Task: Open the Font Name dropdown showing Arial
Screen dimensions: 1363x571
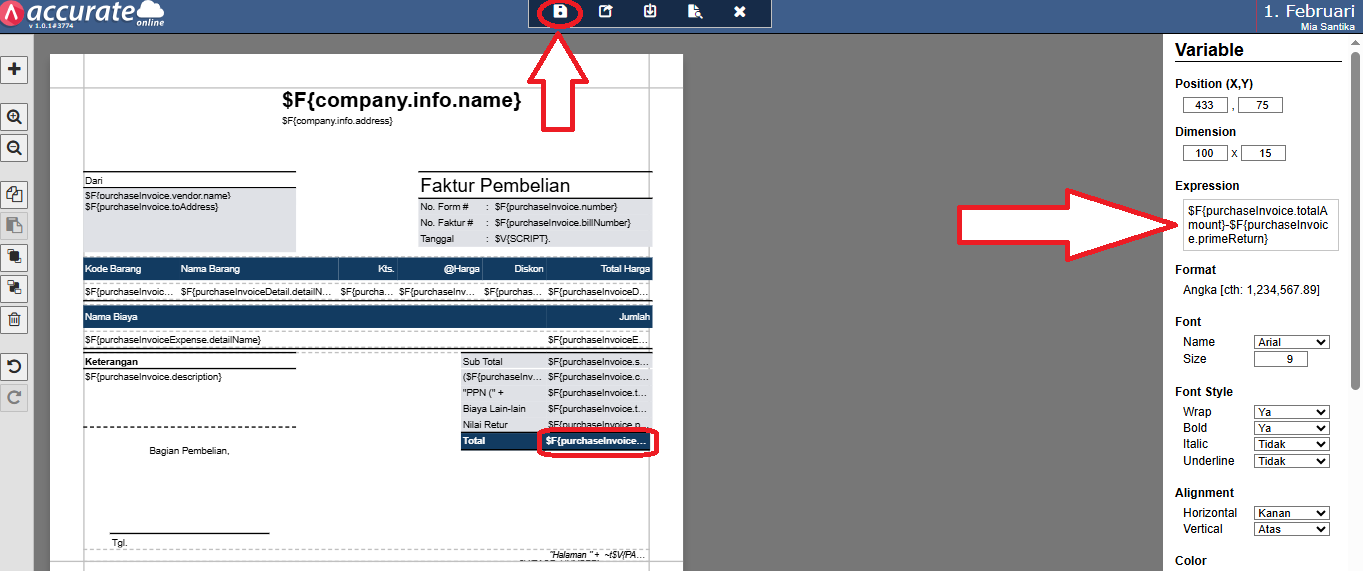Action: [x=1291, y=342]
